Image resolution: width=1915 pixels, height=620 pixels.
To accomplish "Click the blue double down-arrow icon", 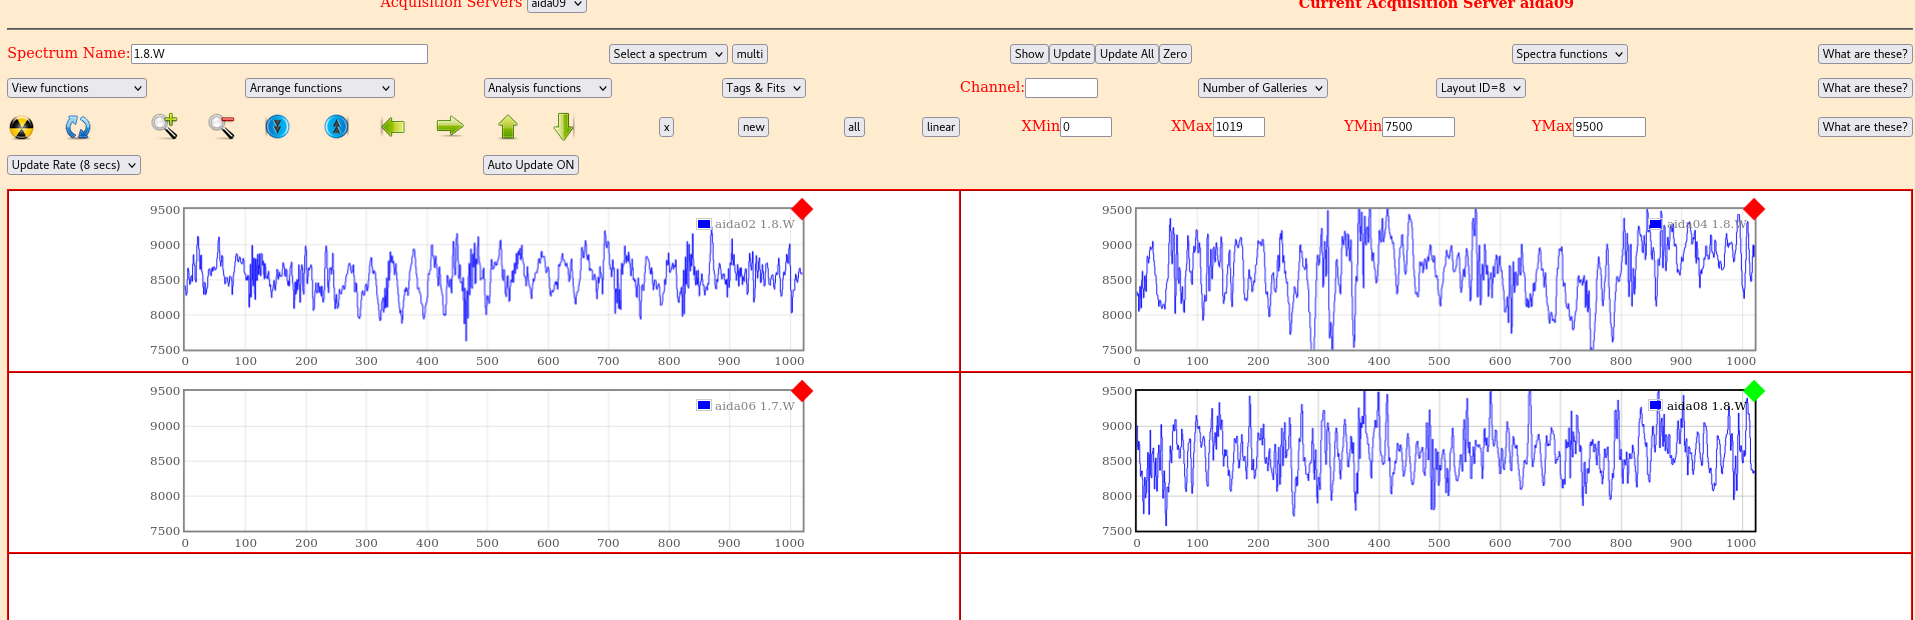I will click(277, 127).
